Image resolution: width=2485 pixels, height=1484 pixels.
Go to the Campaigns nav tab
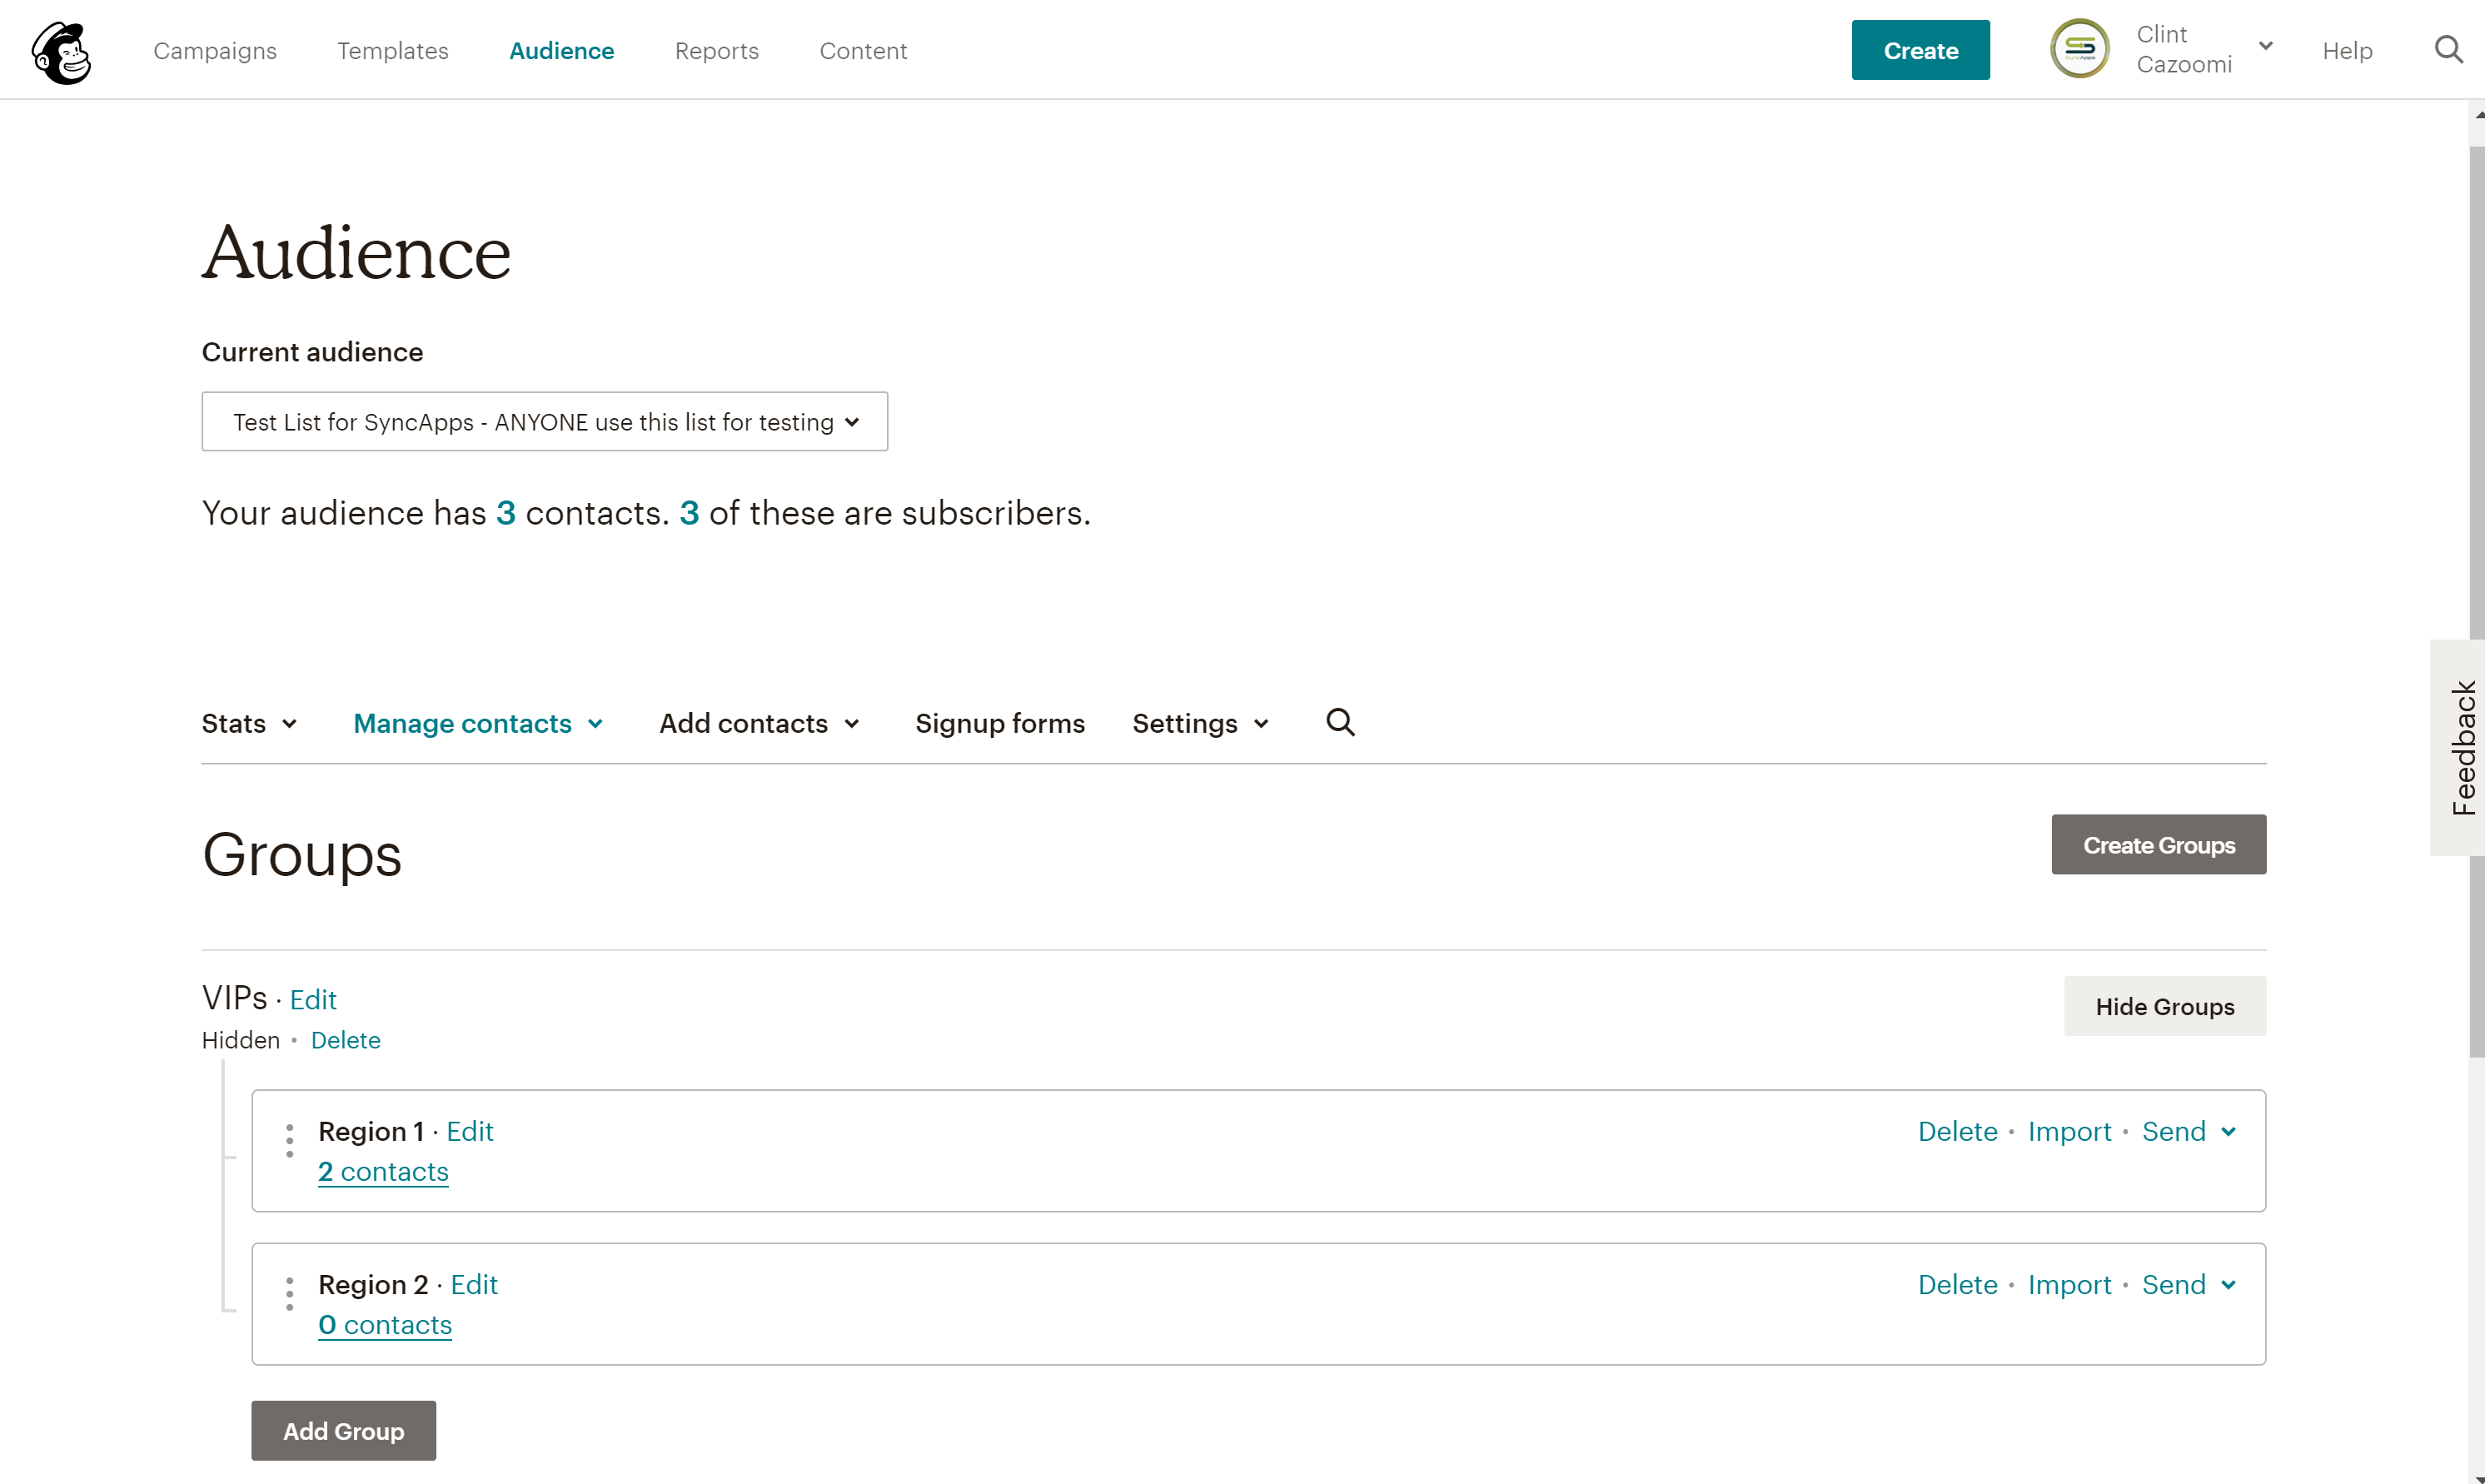(215, 51)
